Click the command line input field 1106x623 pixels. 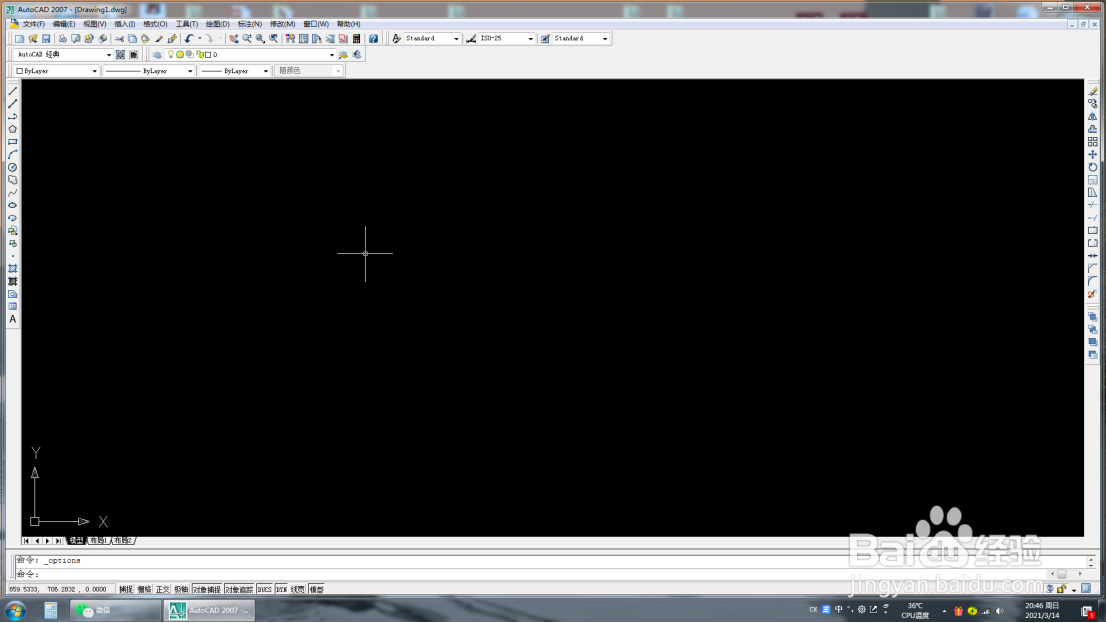(x=532, y=574)
